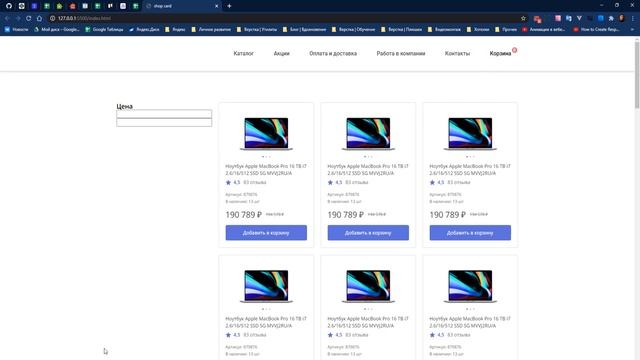Expand the Видеомонтаж bookmark folder
Image resolution: width=640 pixels, height=360 pixels.
(444, 29)
